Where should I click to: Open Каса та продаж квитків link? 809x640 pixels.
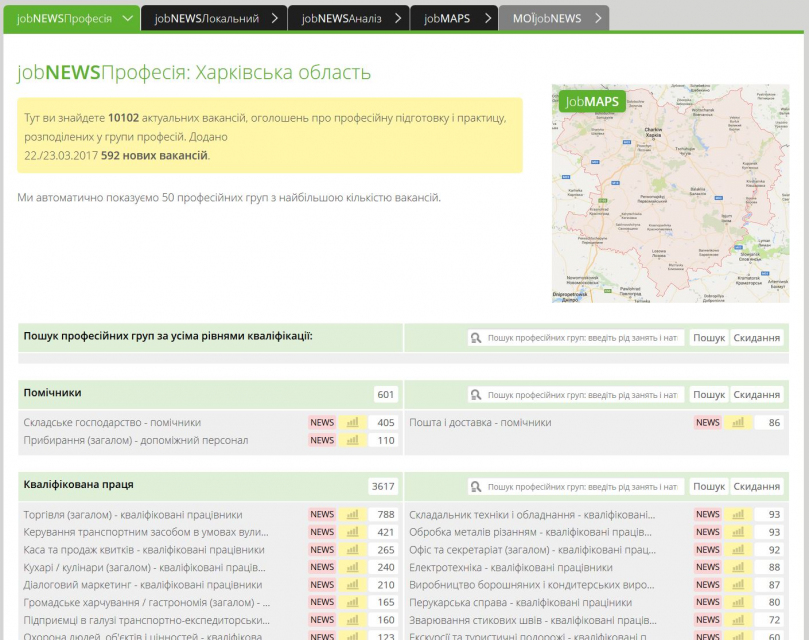(x=144, y=550)
